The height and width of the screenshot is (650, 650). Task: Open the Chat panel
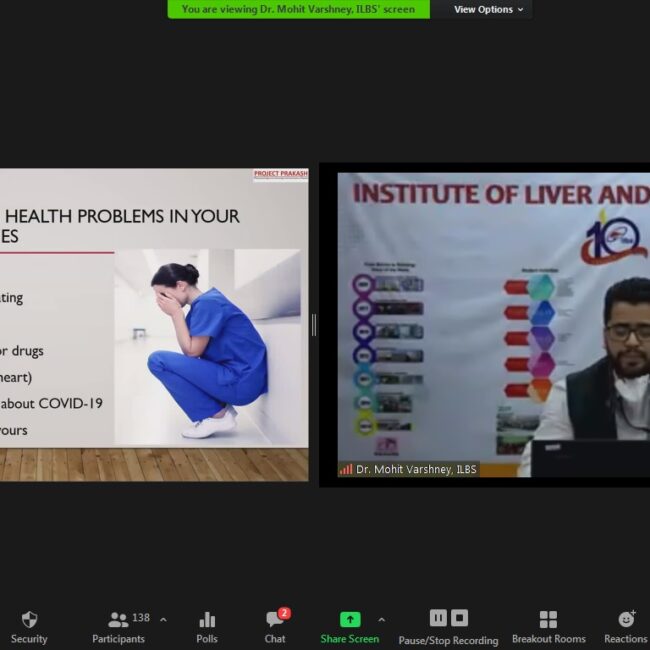tap(274, 621)
